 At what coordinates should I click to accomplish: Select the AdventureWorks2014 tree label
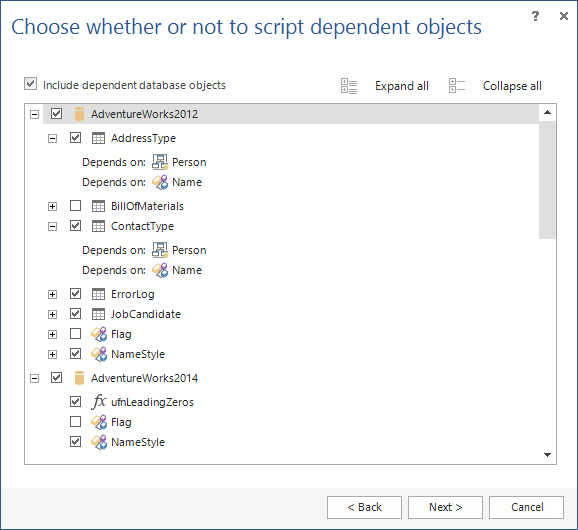point(144,378)
